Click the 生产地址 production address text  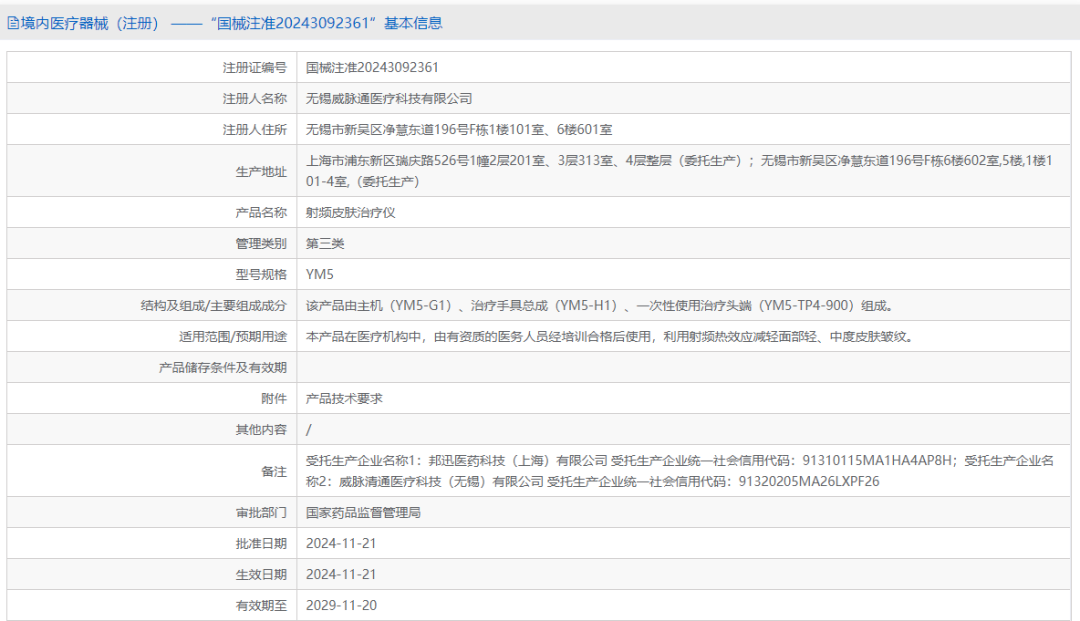(678, 171)
